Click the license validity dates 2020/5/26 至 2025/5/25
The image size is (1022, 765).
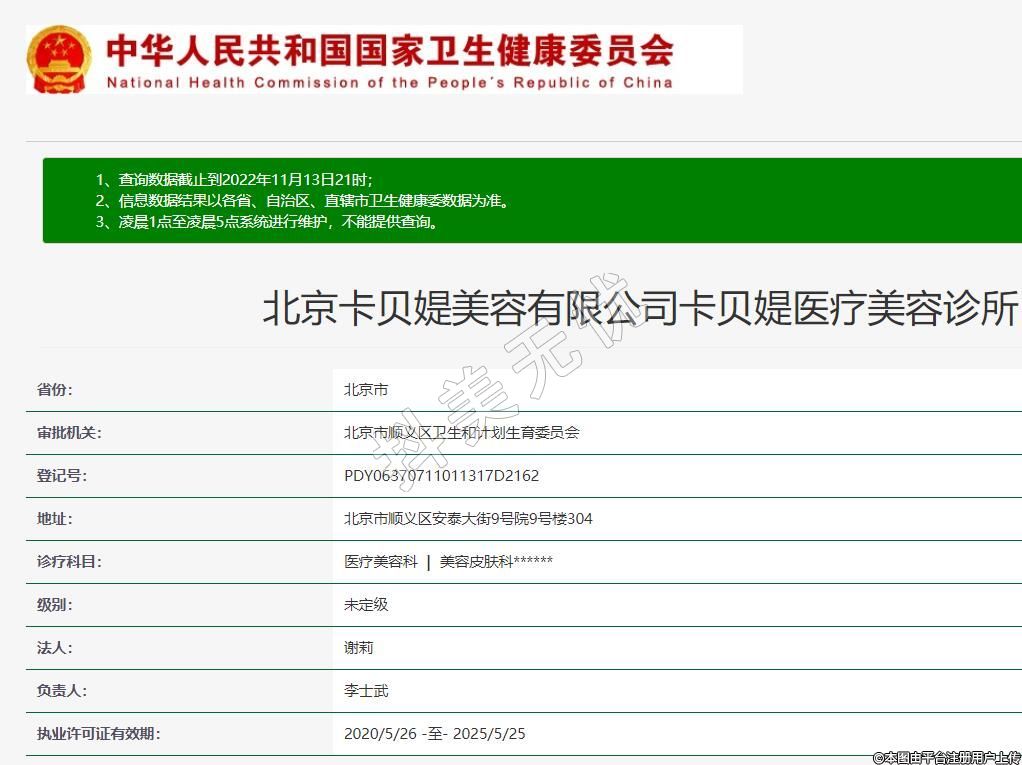[434, 734]
